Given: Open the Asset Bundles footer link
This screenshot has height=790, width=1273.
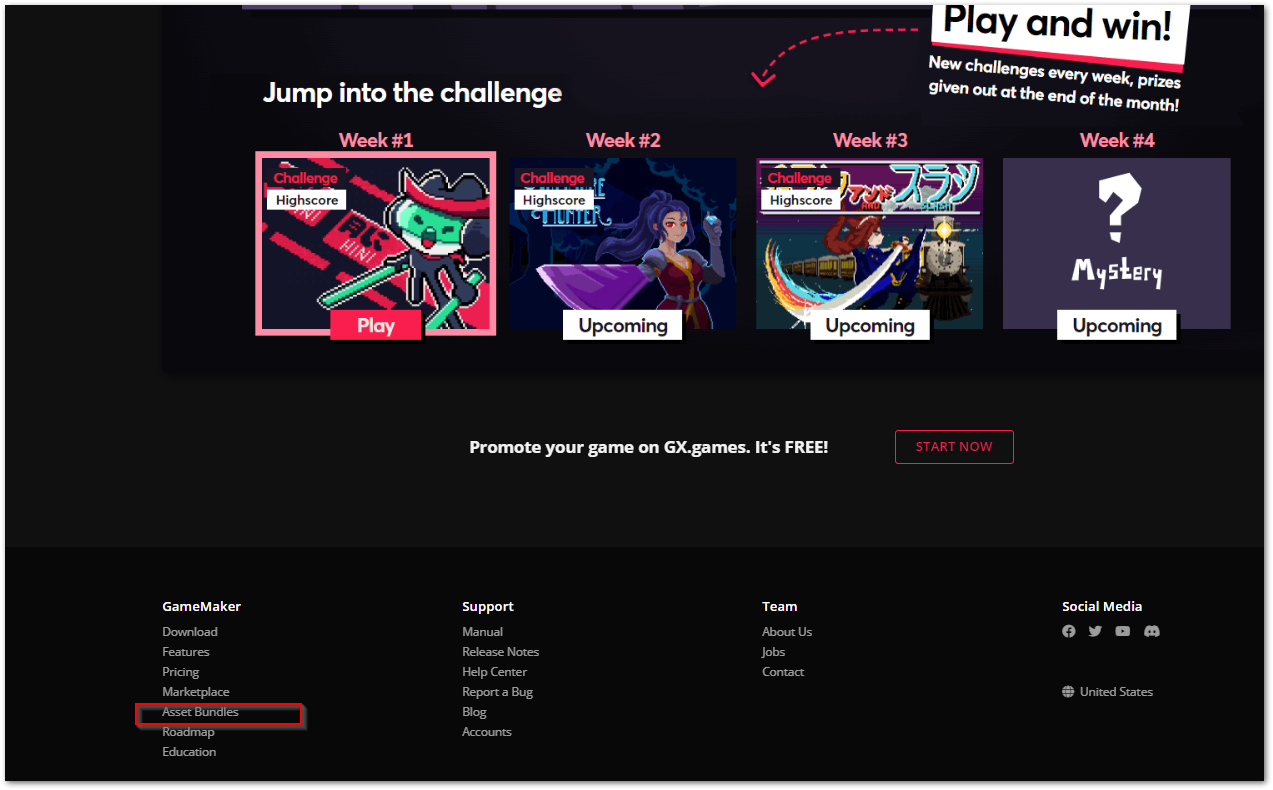Looking at the screenshot, I should 201,712.
